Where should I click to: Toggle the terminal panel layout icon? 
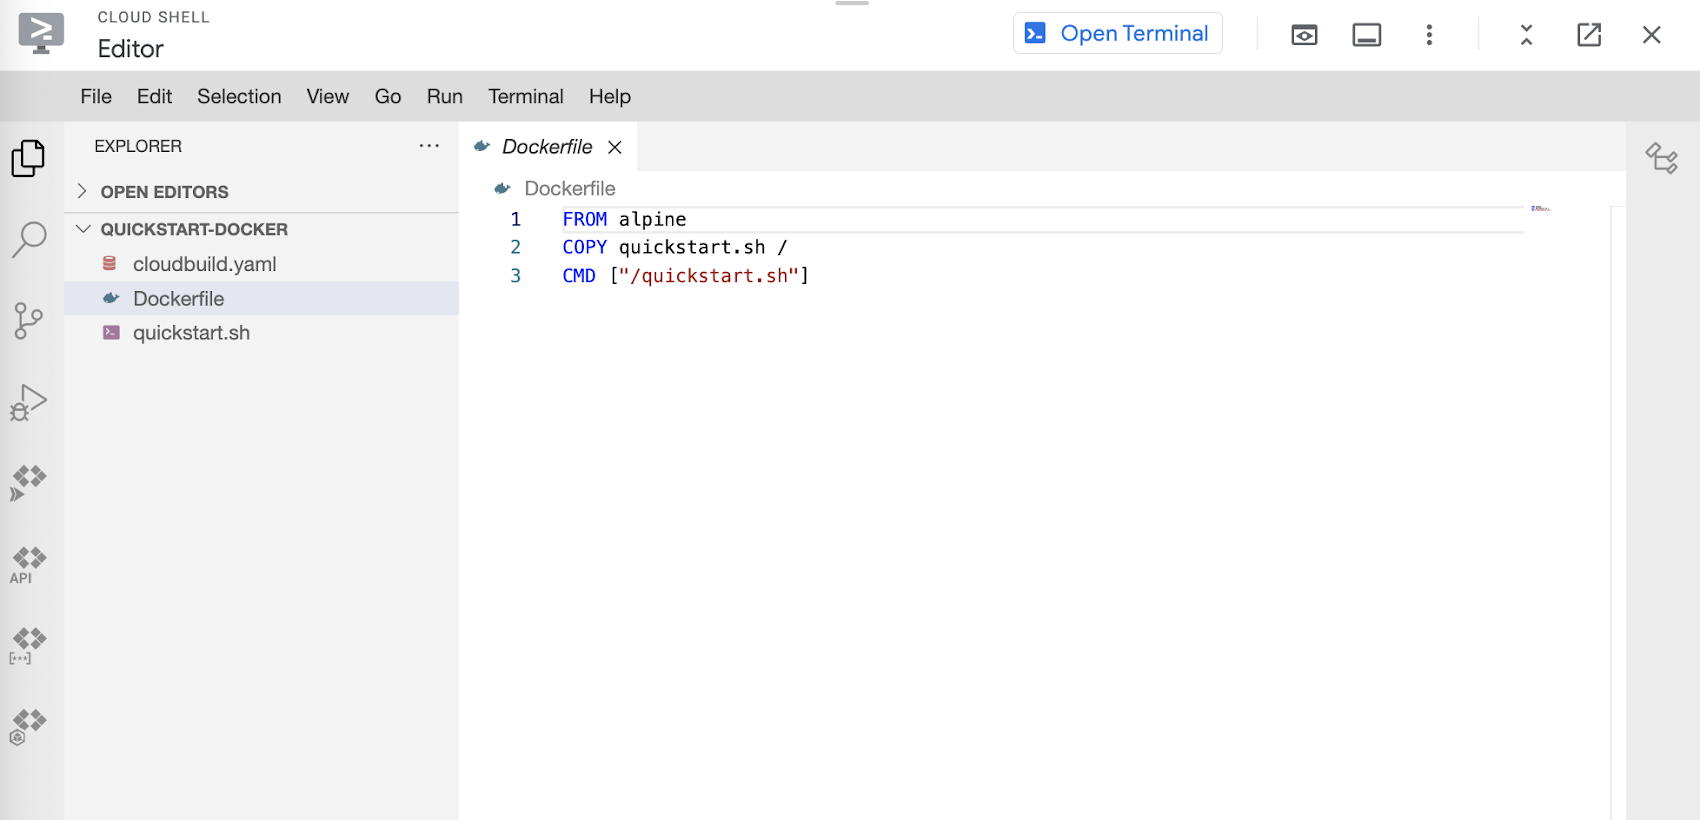point(1367,35)
